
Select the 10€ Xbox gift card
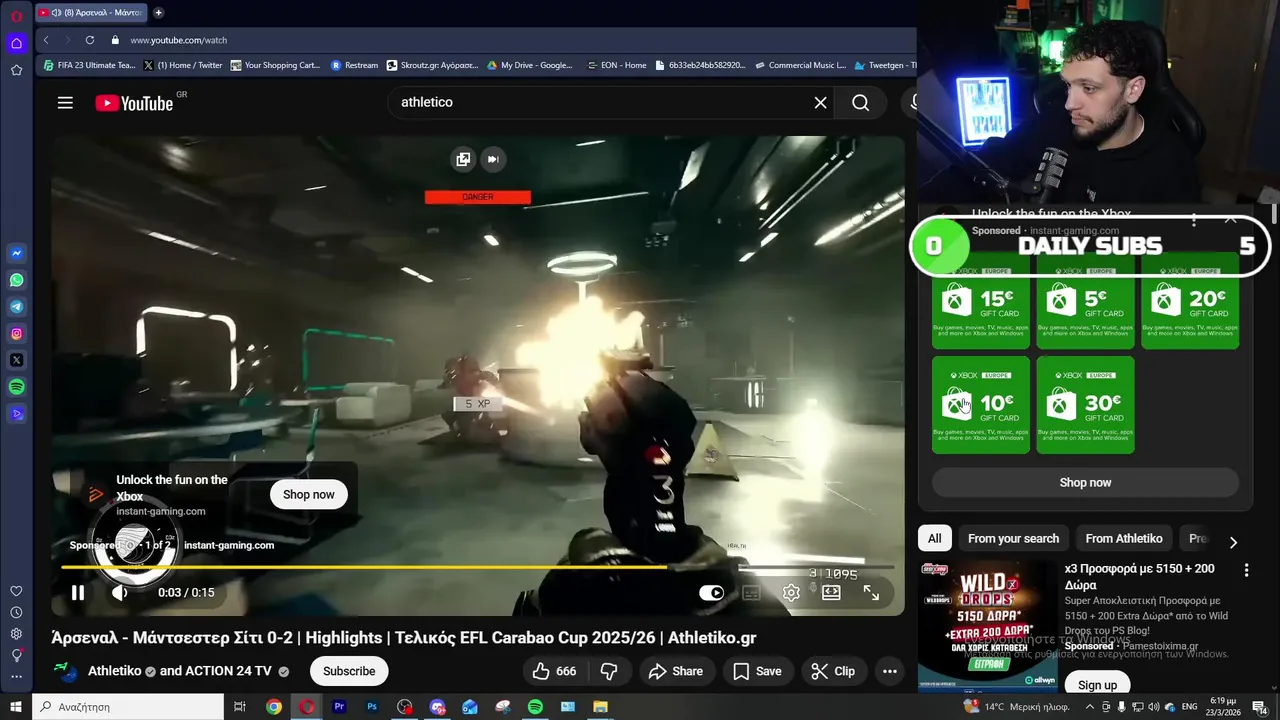point(981,405)
